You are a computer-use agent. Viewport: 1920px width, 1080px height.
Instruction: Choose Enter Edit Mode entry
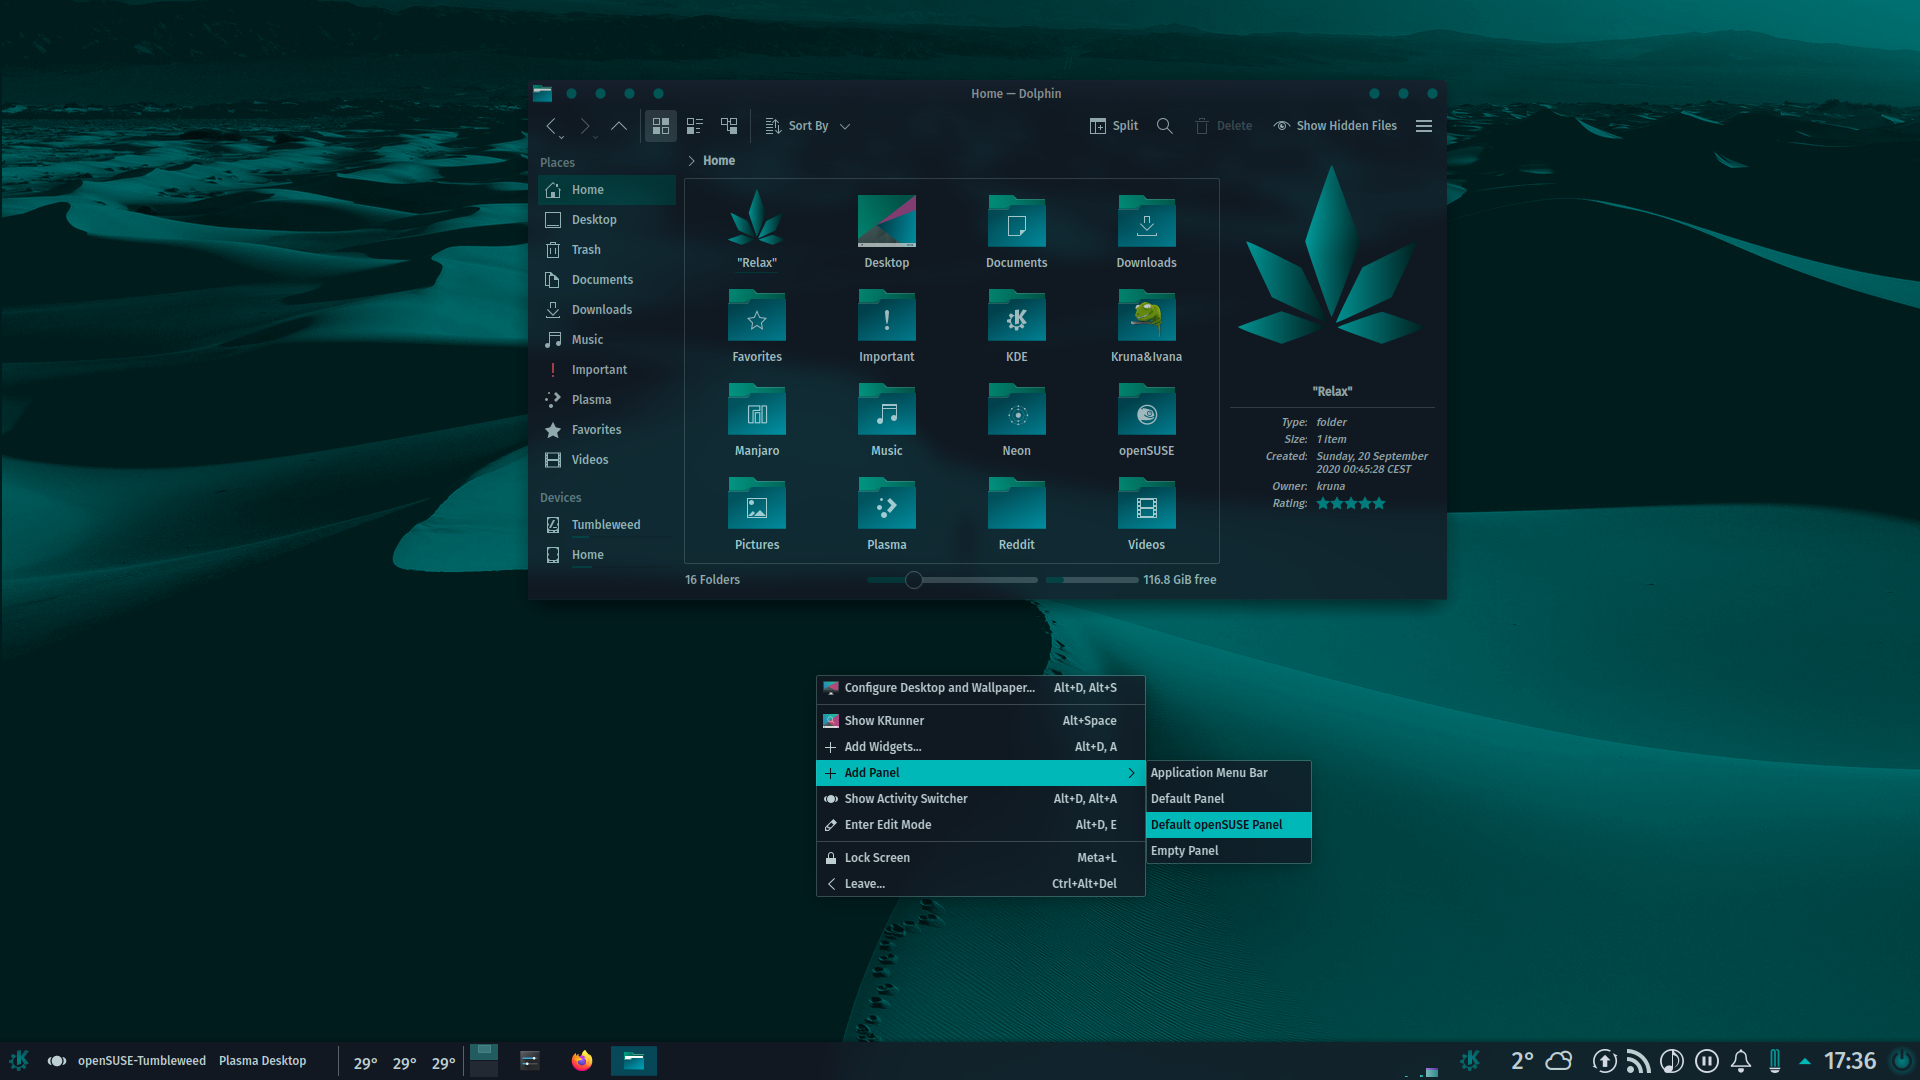tap(981, 825)
